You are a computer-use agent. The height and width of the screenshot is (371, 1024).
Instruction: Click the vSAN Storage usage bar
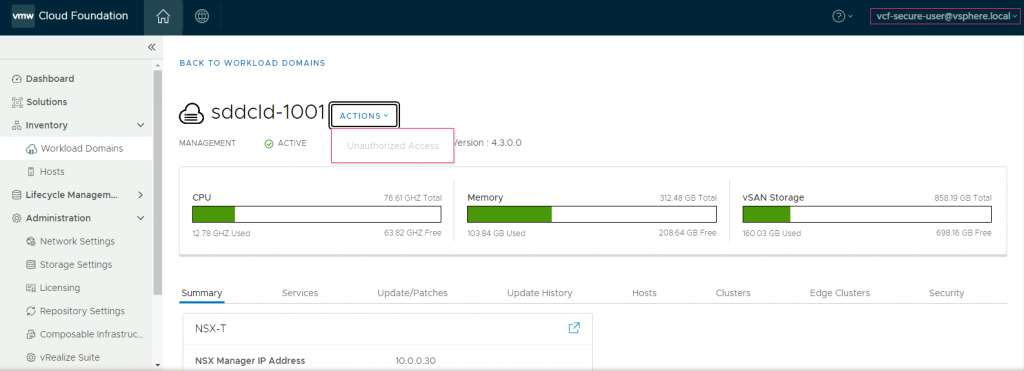867,214
